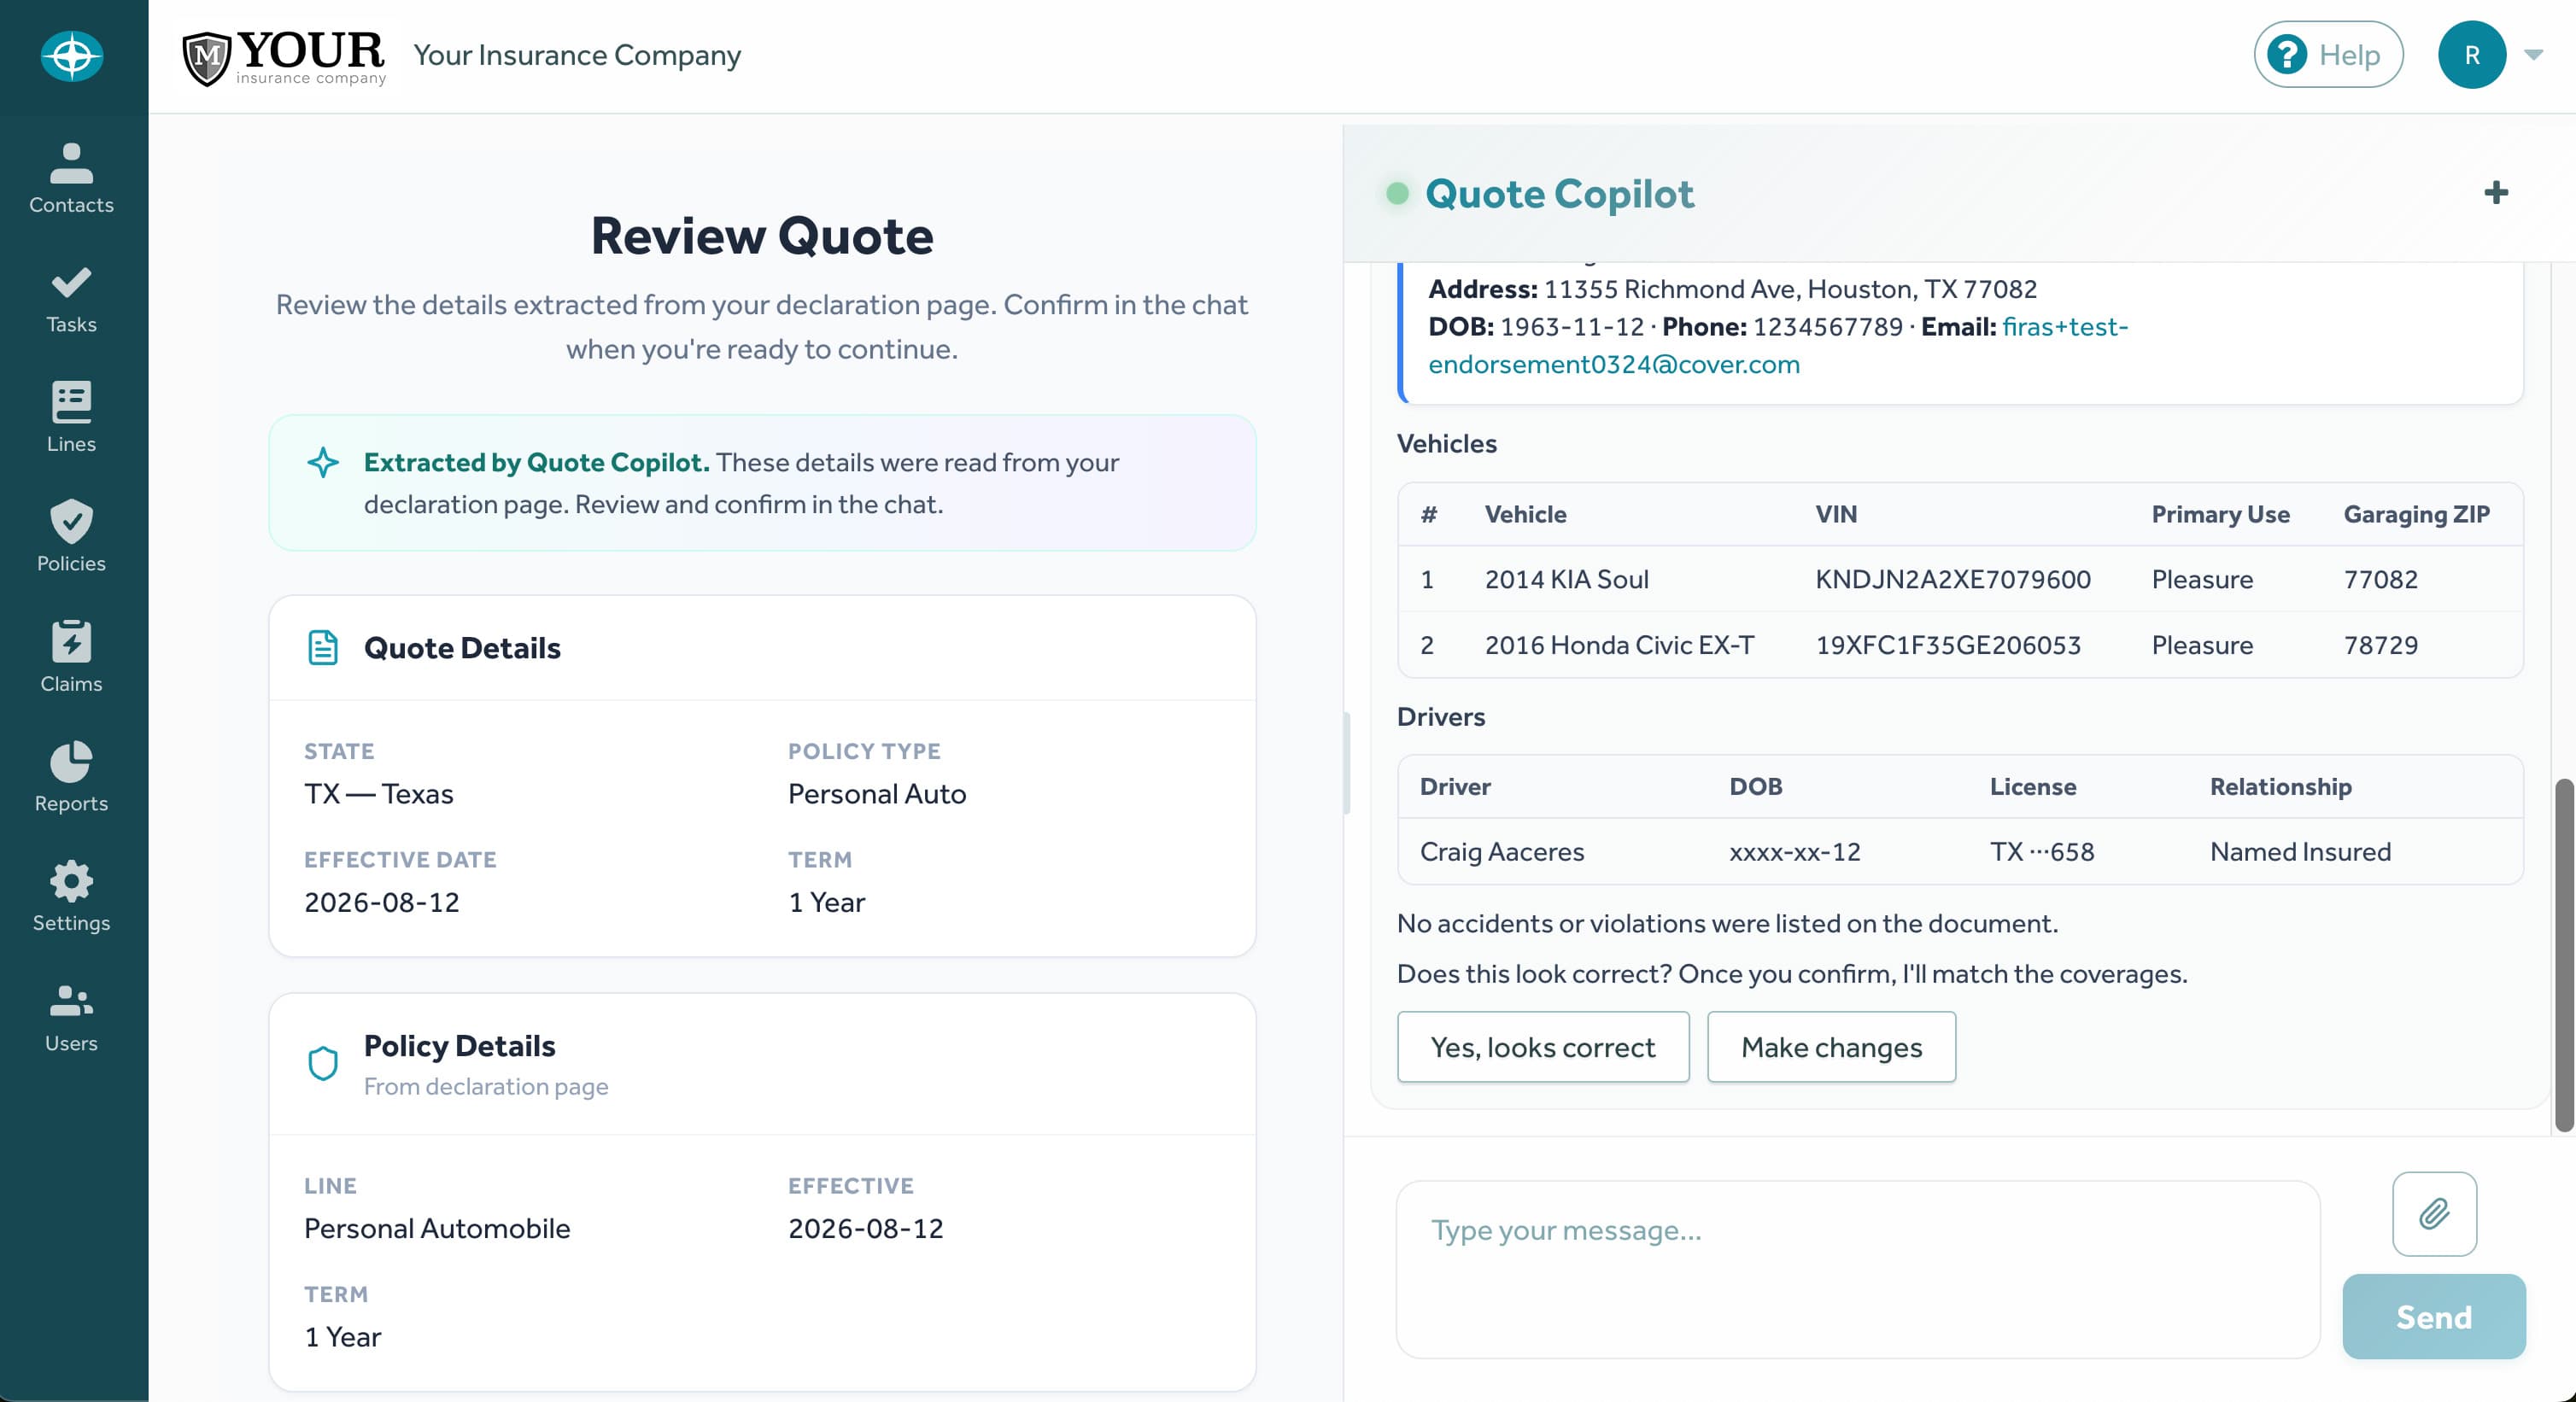
Task: Open the Lines sidebar icon
Action: [x=71, y=402]
